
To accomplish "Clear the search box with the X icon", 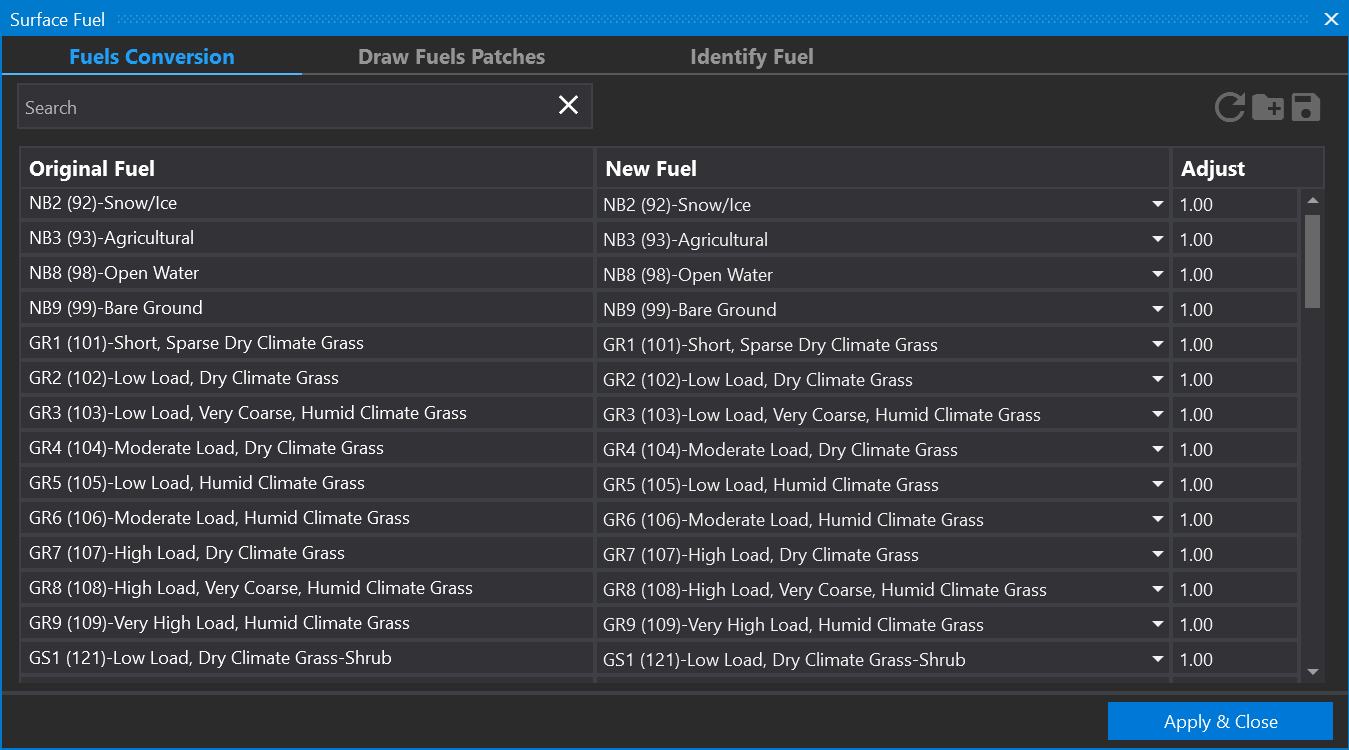I will (568, 106).
